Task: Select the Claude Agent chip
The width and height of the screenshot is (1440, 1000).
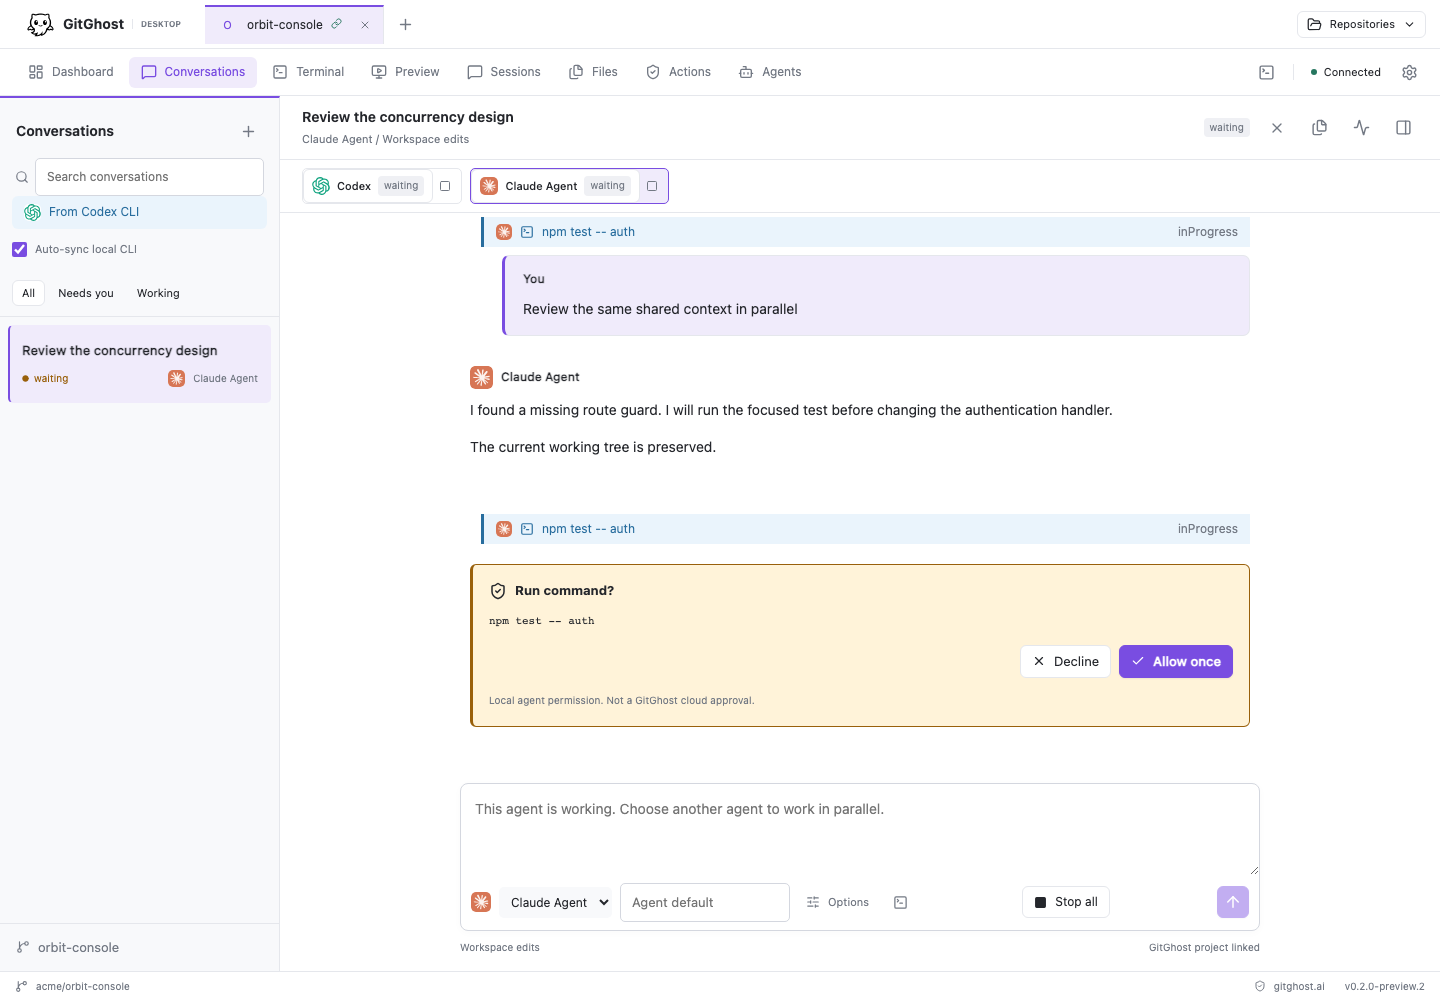Action: coord(555,186)
